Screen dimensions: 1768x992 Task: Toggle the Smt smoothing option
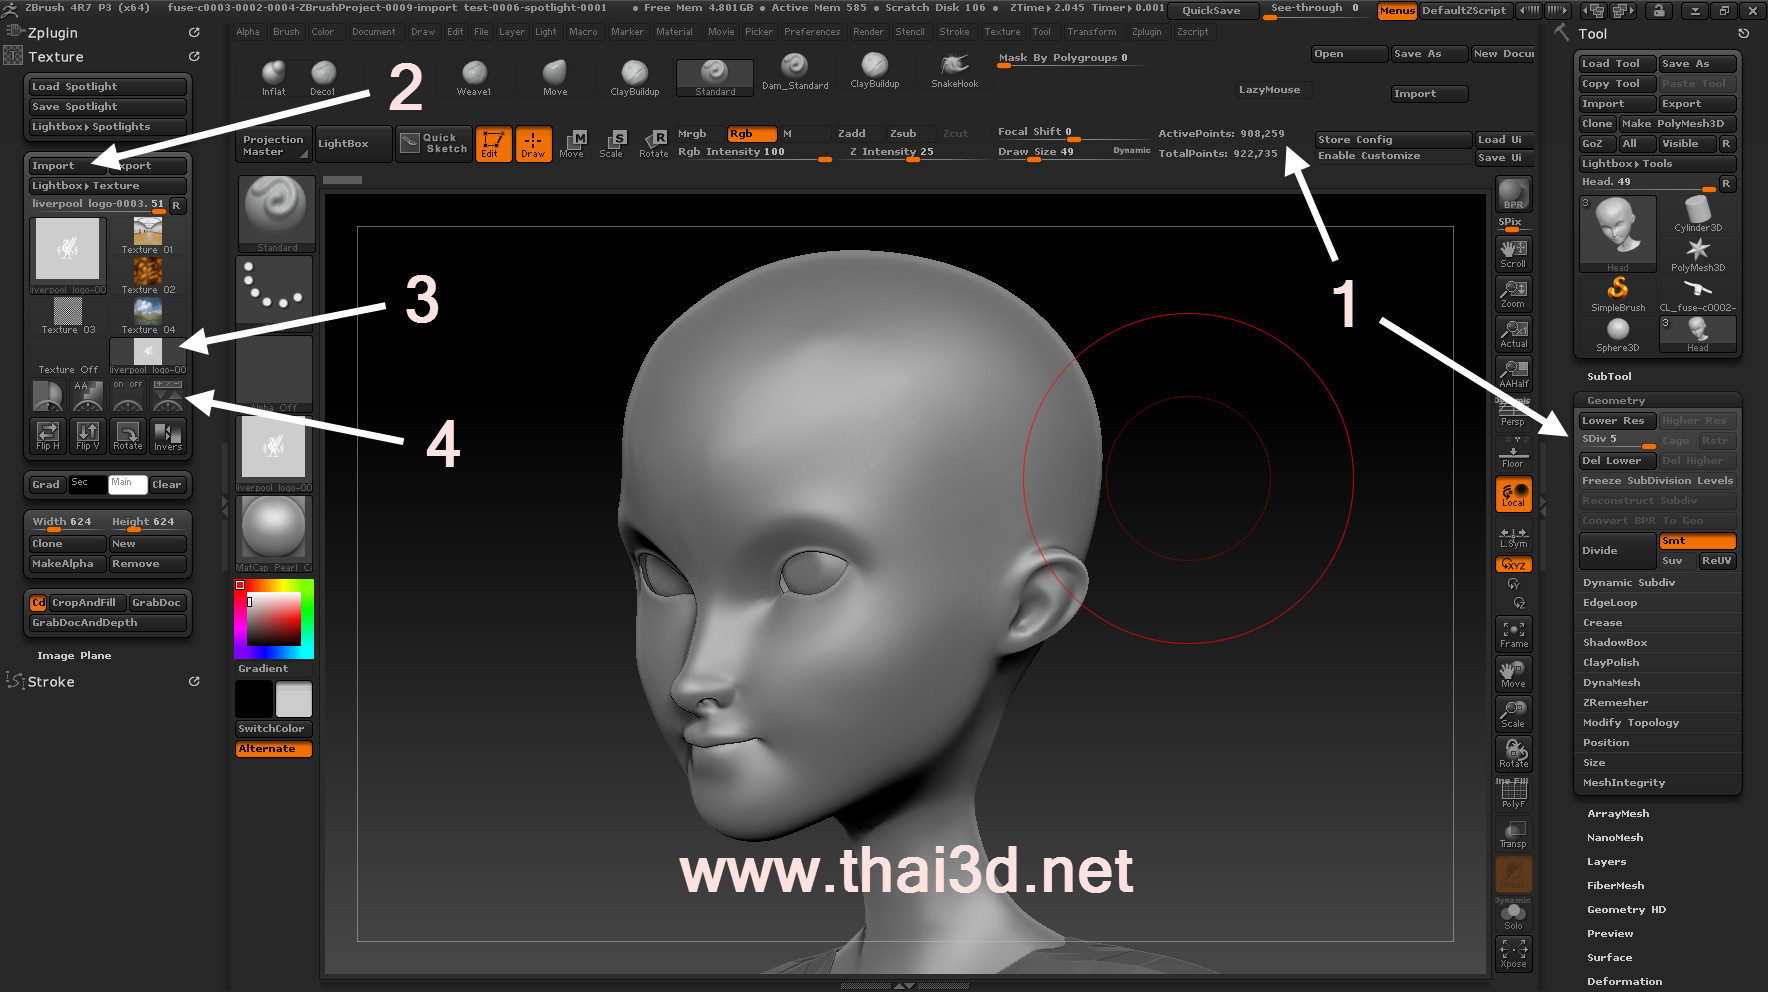[x=1696, y=541]
